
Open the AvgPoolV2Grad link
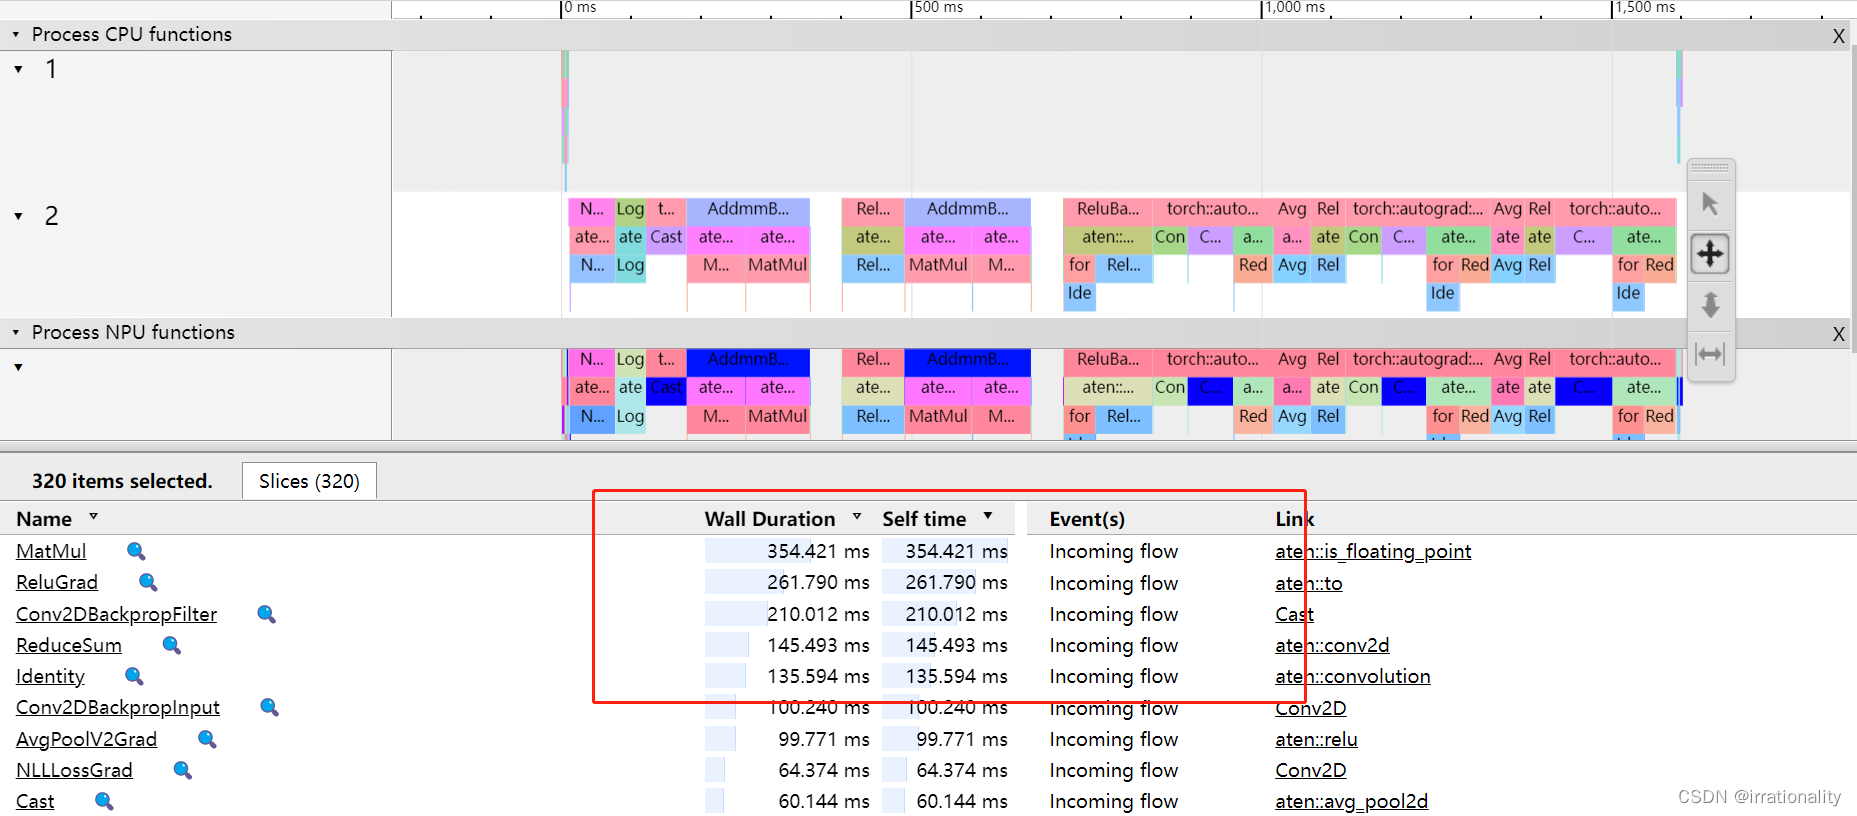coord(86,739)
